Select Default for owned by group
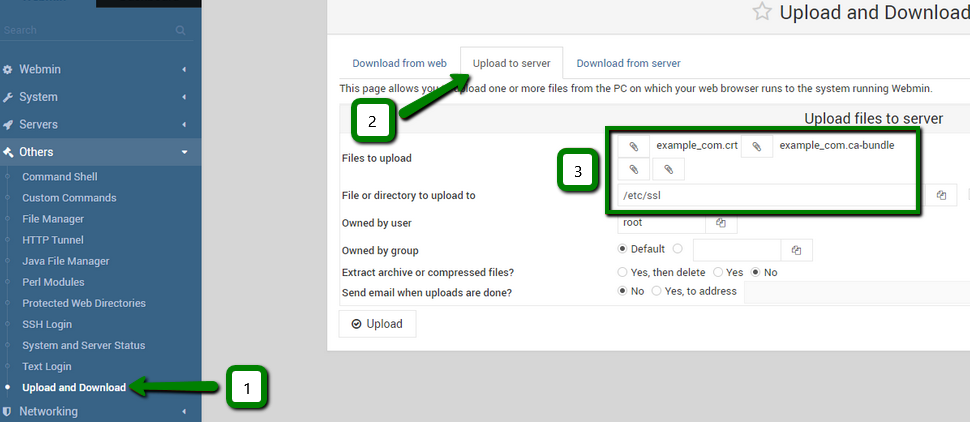Viewport: 970px width, 422px height. click(x=622, y=249)
